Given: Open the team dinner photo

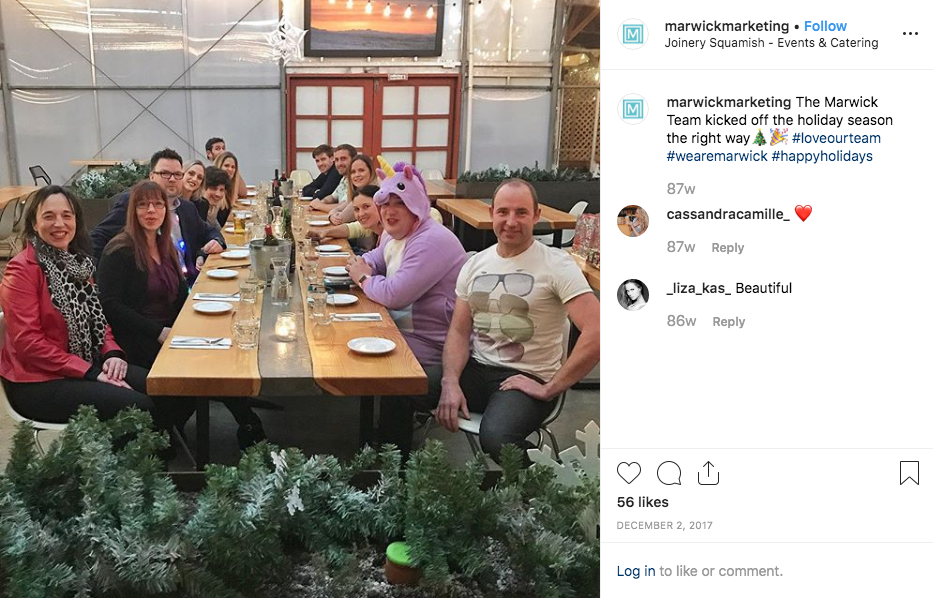Looking at the screenshot, I should pyautogui.click(x=300, y=299).
